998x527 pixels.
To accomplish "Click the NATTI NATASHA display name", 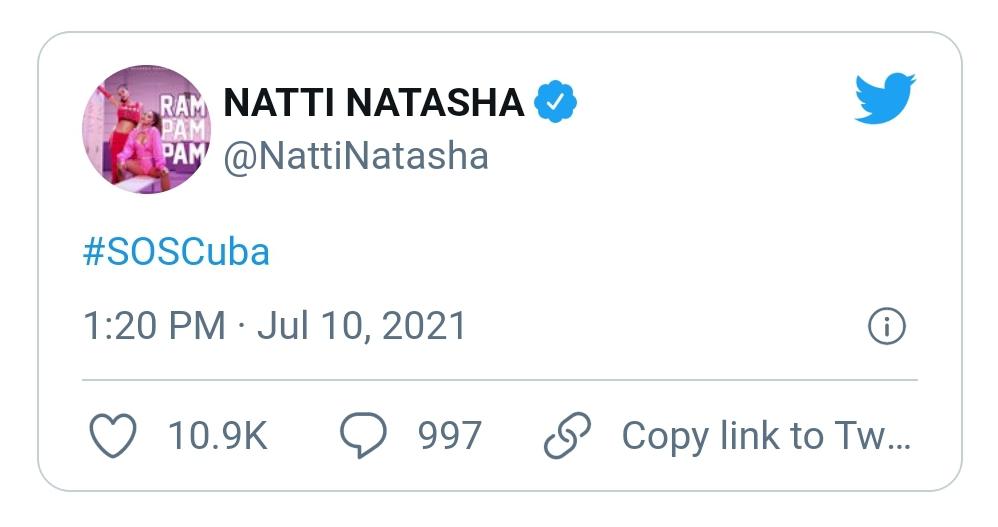I will [373, 102].
